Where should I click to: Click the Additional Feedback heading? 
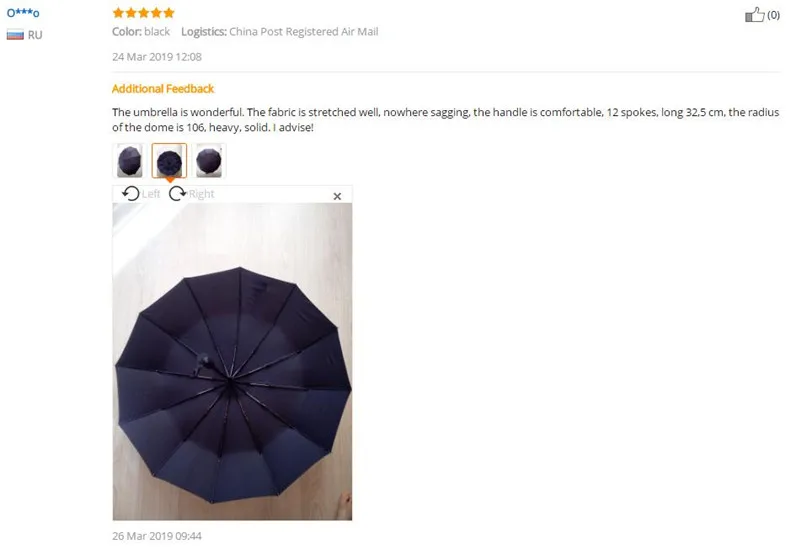point(163,89)
